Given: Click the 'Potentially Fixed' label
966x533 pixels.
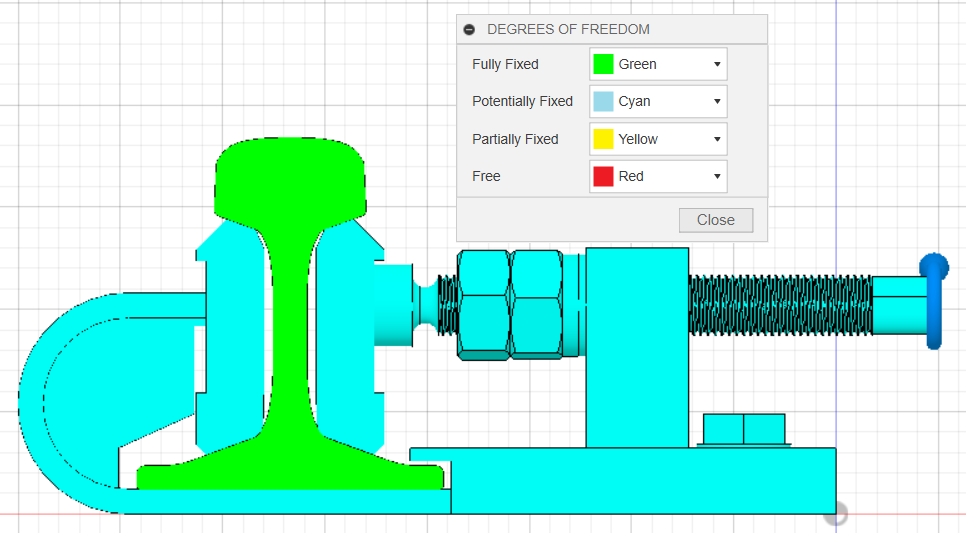Looking at the screenshot, I should pyautogui.click(x=522, y=102).
